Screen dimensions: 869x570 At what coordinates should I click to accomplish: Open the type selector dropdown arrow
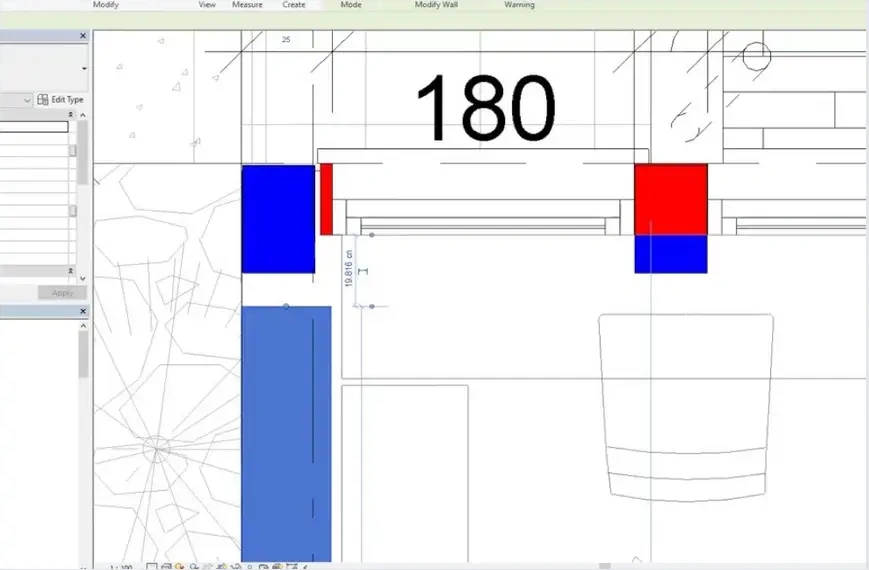coord(84,69)
